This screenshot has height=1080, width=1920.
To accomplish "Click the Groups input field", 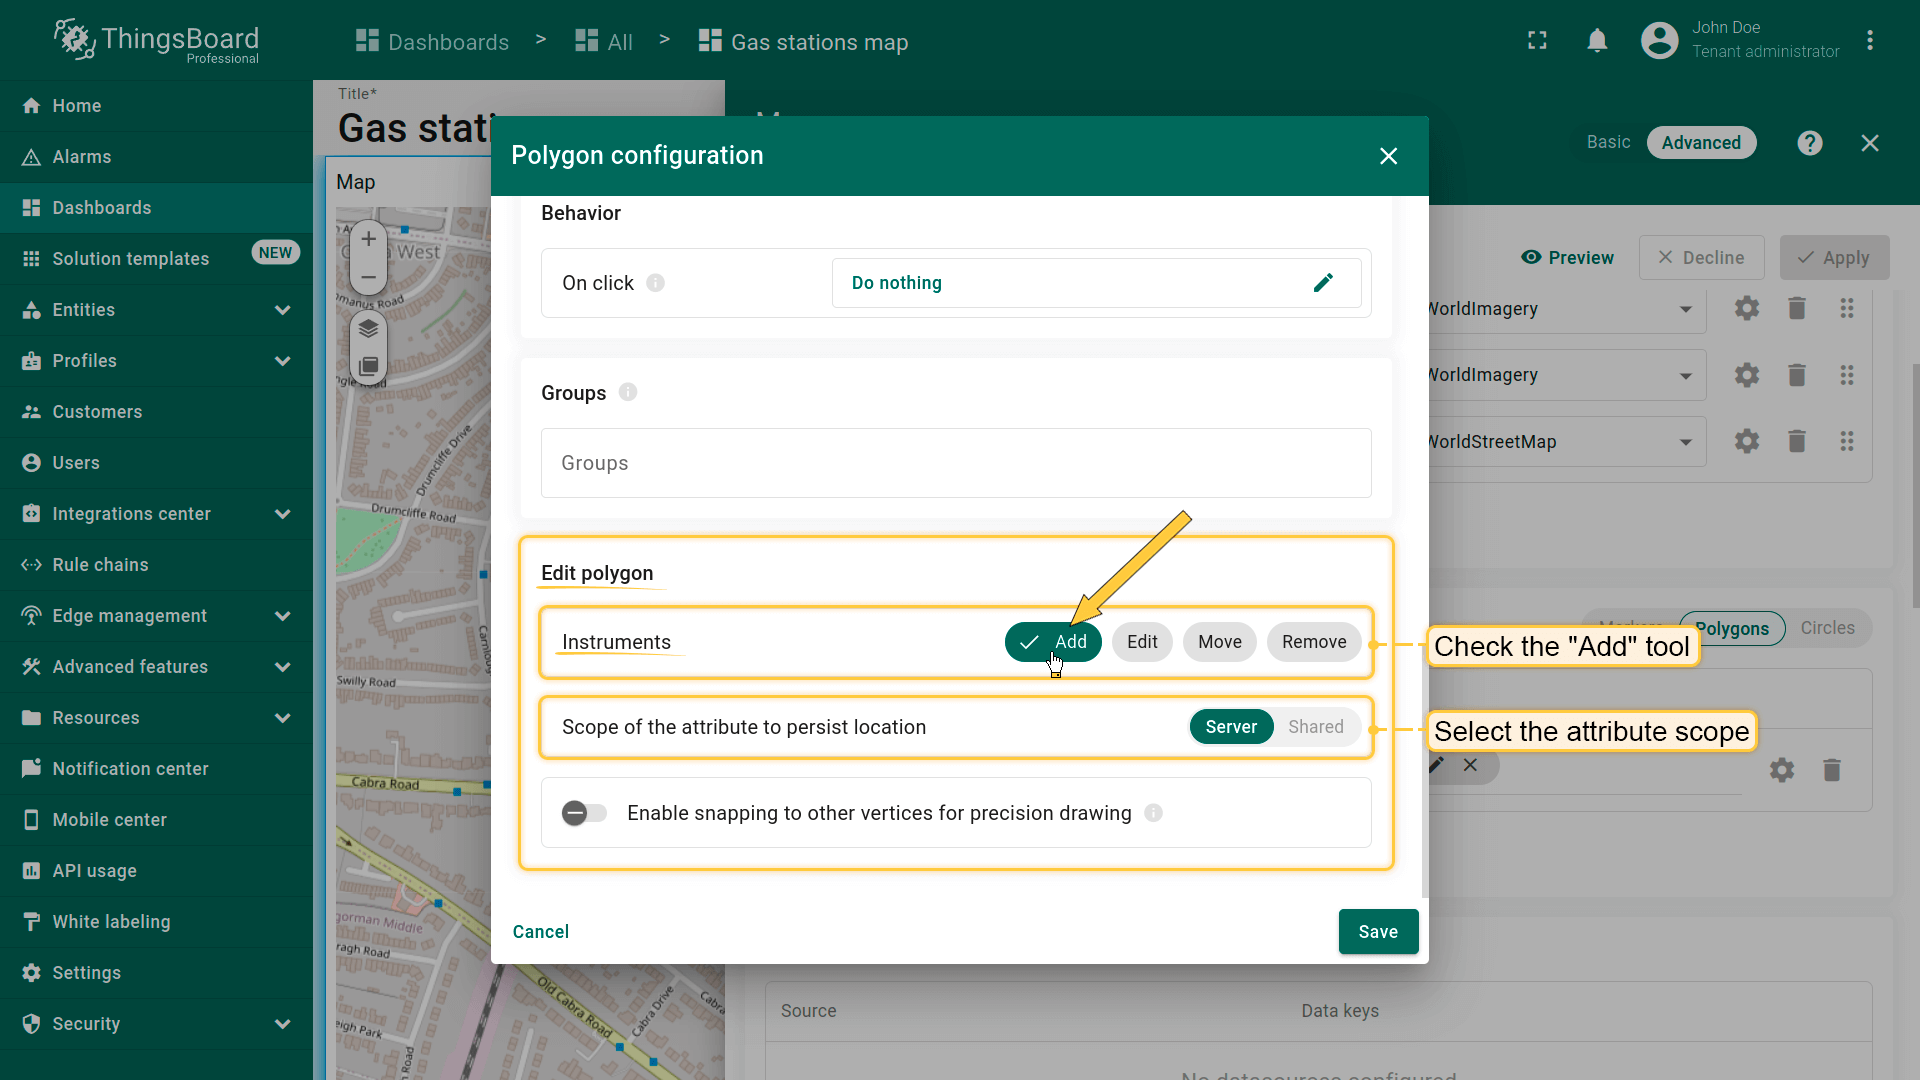I will click(955, 463).
